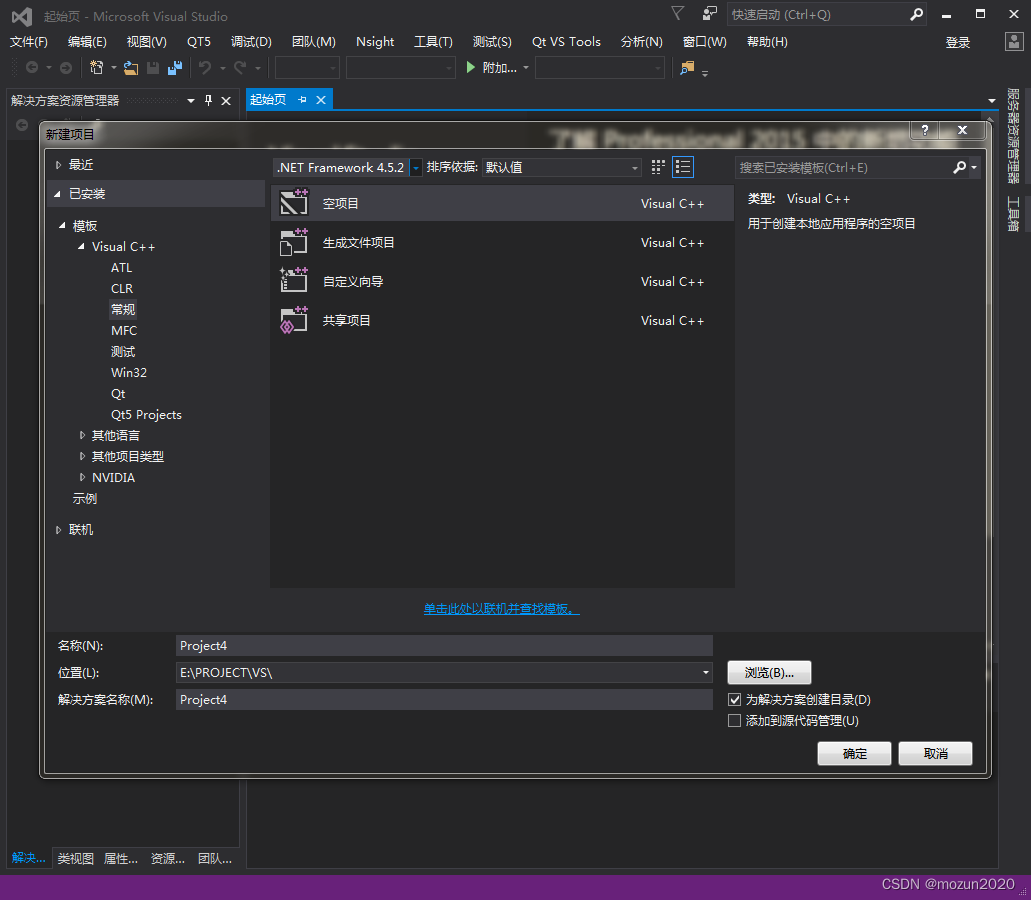Open the 位置 path dropdown arrow
This screenshot has width=1031, height=900.
click(706, 673)
